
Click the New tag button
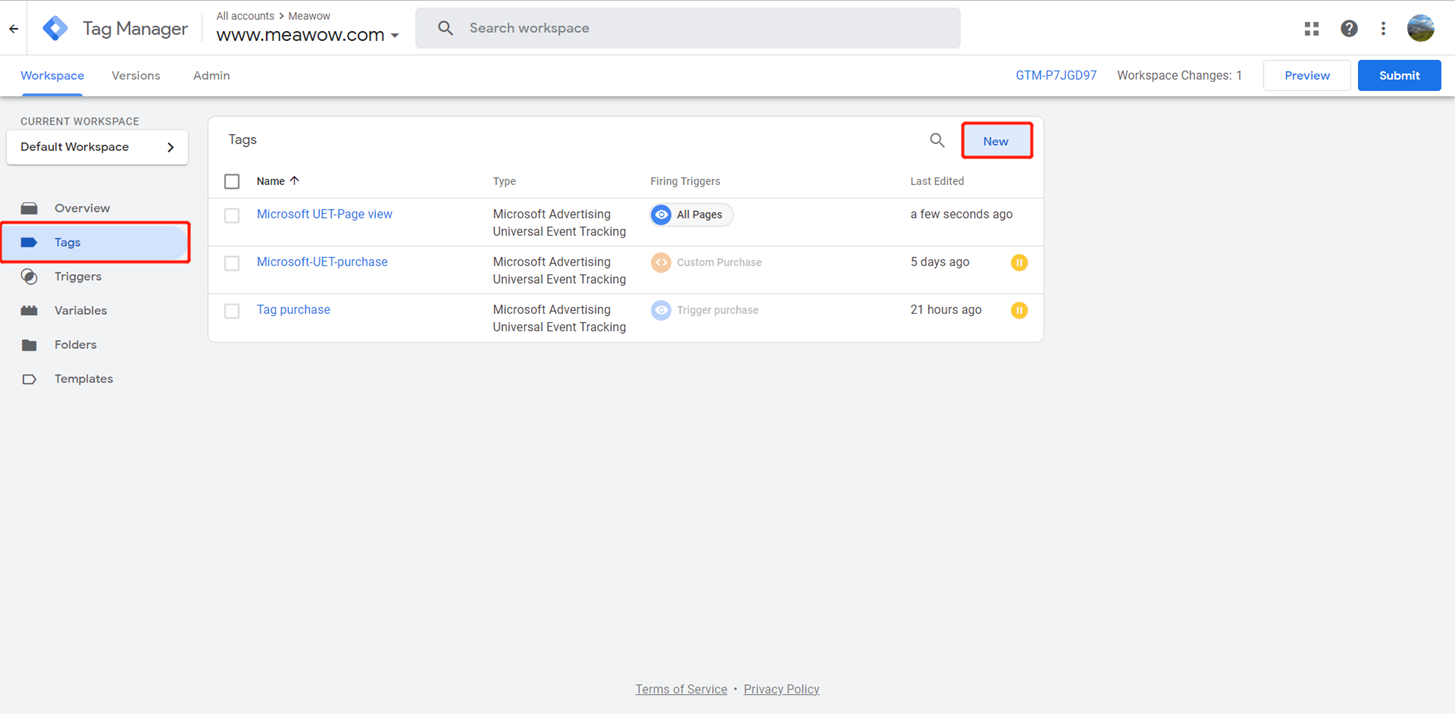996,141
